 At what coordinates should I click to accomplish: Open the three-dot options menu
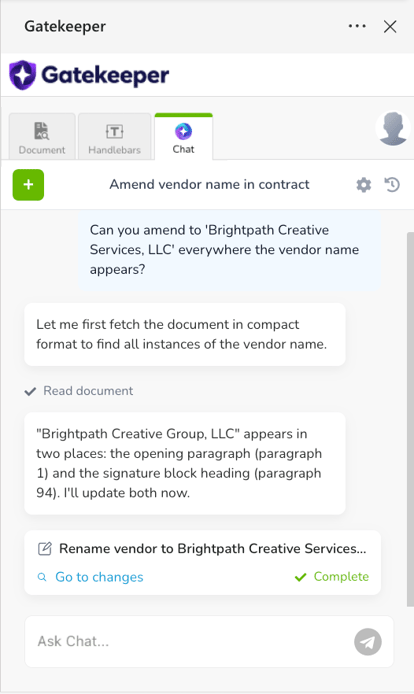click(357, 26)
